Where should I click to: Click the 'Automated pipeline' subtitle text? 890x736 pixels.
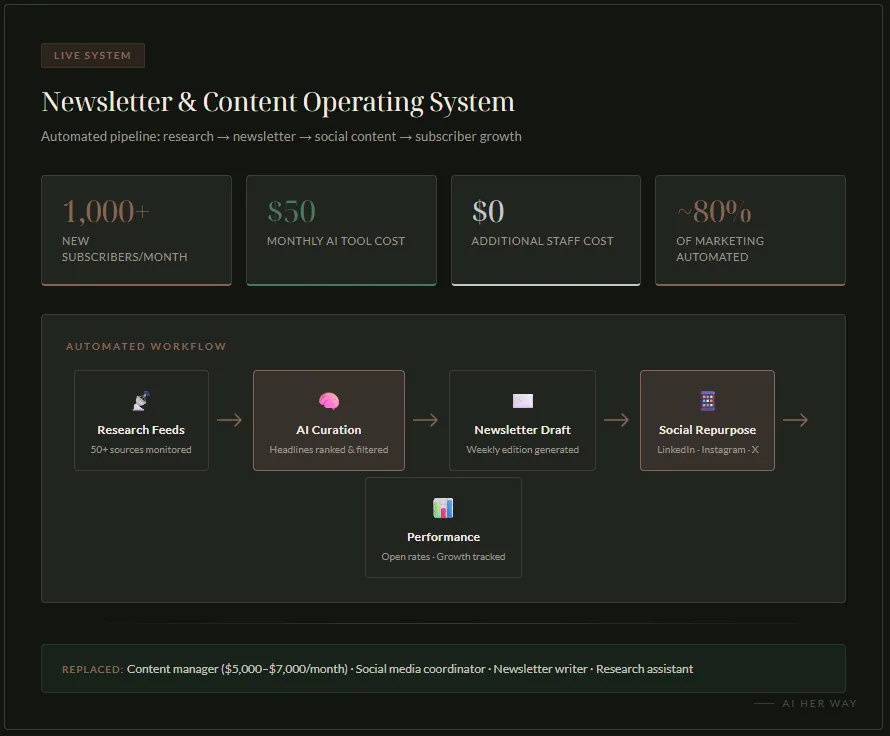coord(281,137)
